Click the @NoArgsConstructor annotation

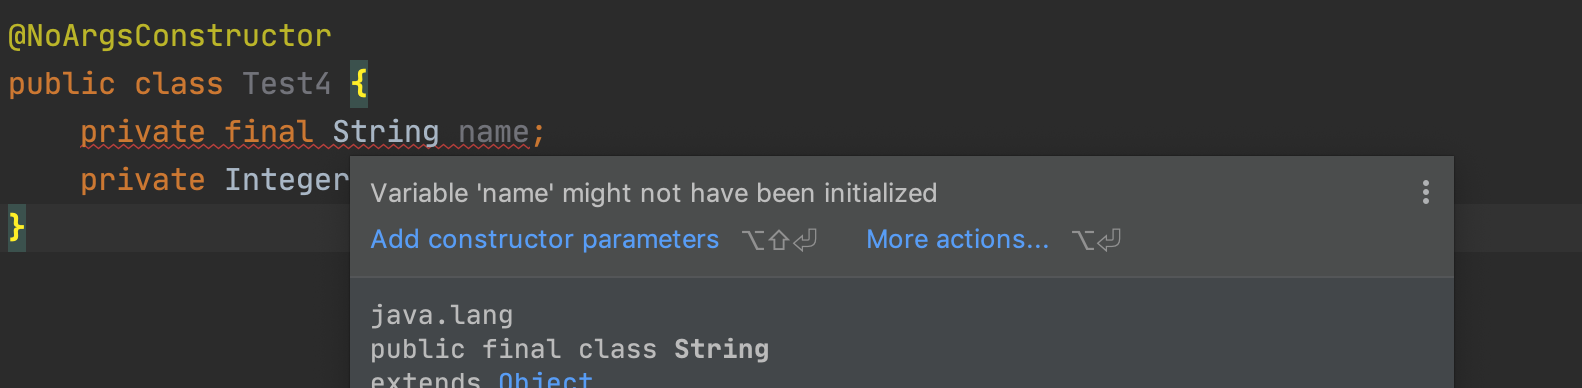(x=169, y=36)
